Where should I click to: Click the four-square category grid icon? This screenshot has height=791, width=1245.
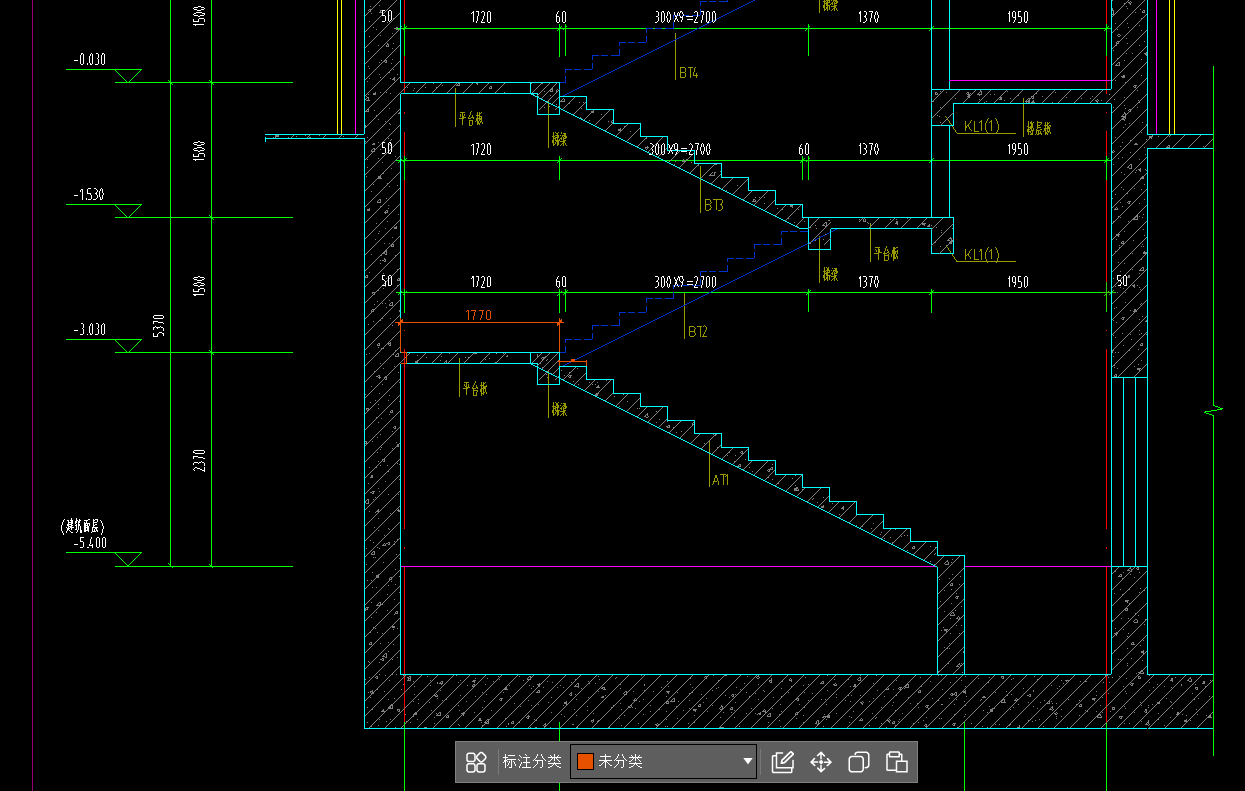[x=476, y=762]
